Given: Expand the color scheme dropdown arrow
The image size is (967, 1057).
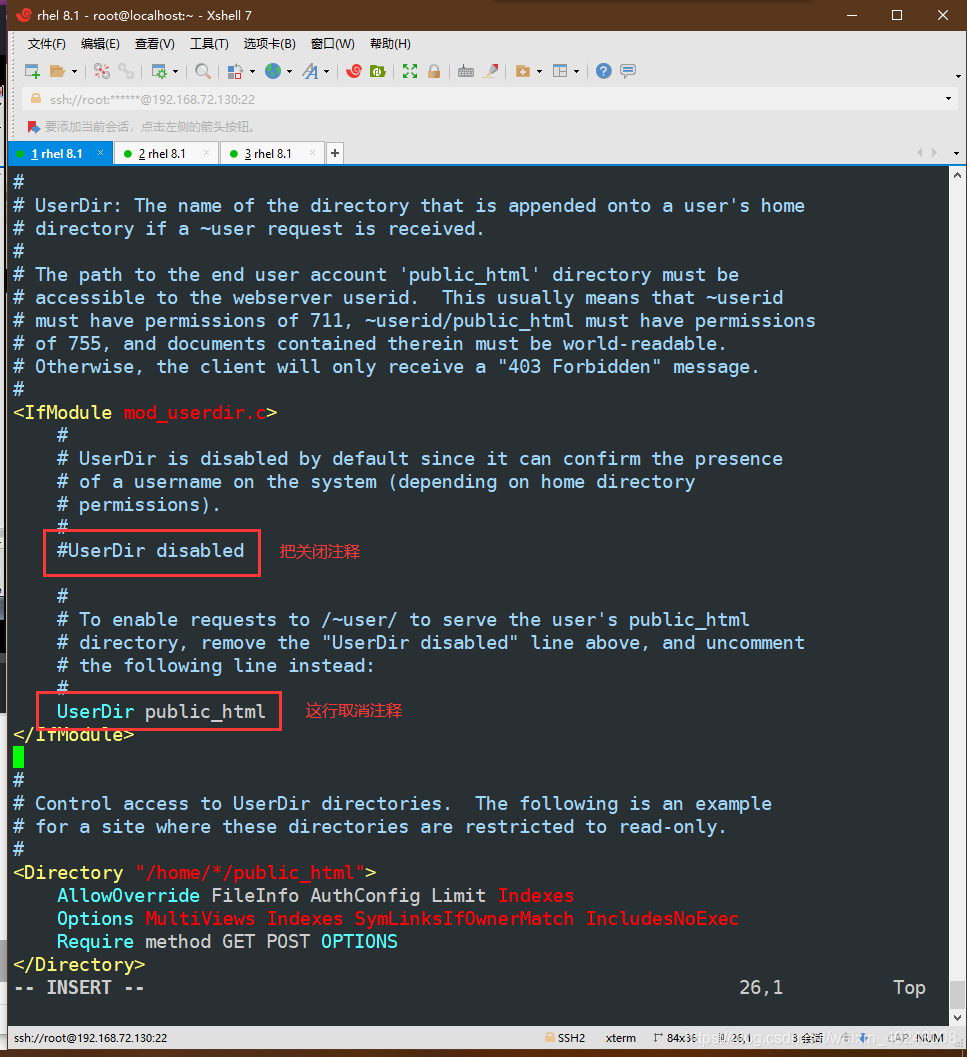Looking at the screenshot, I should point(252,71).
